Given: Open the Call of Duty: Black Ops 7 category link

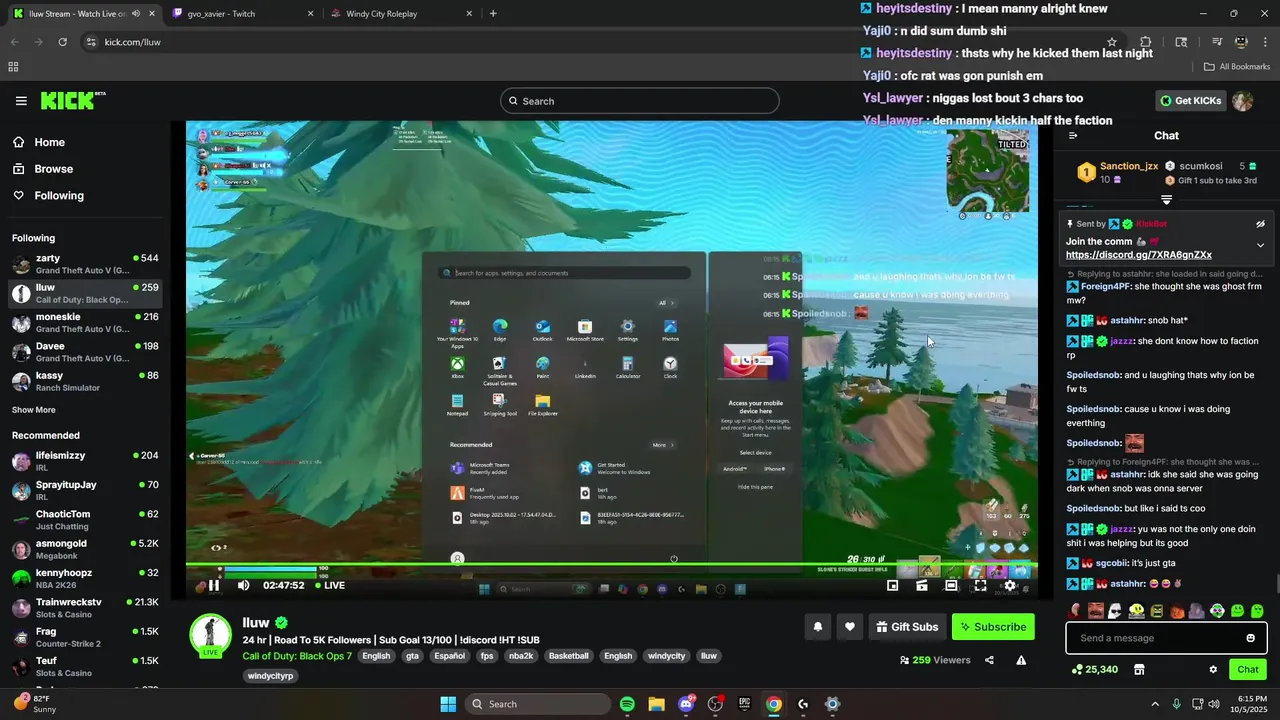Looking at the screenshot, I should click(297, 656).
